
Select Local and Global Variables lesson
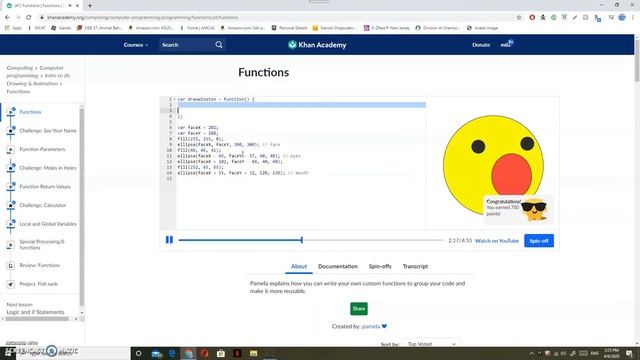(48, 224)
